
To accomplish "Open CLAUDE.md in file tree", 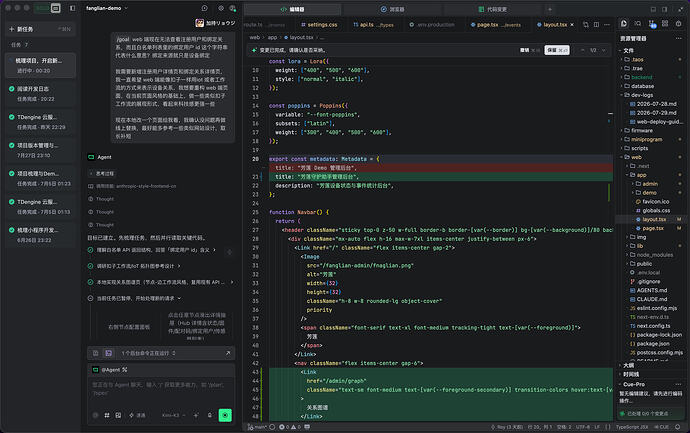I will click(x=652, y=299).
